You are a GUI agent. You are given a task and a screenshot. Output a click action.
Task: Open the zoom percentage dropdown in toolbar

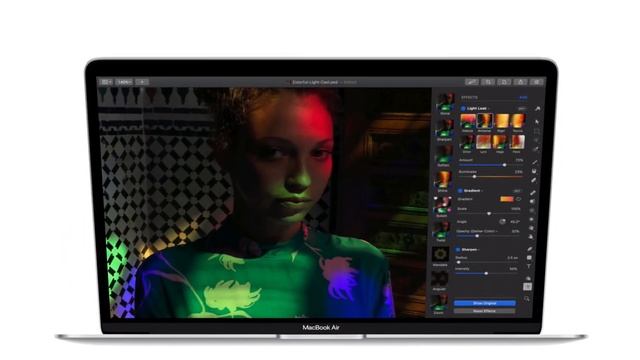[124, 82]
